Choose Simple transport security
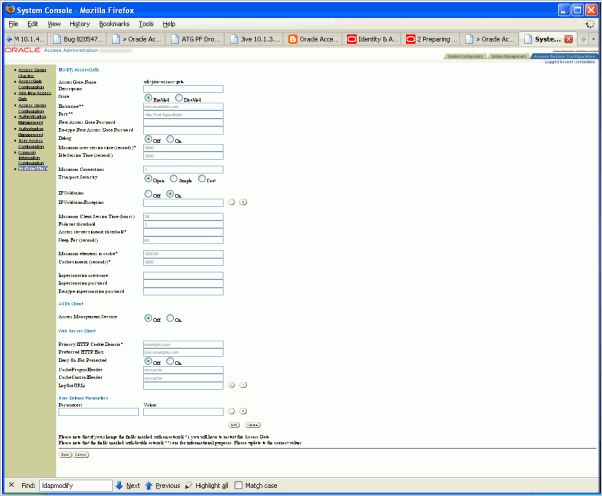The height and width of the screenshot is (496, 602). (174, 179)
